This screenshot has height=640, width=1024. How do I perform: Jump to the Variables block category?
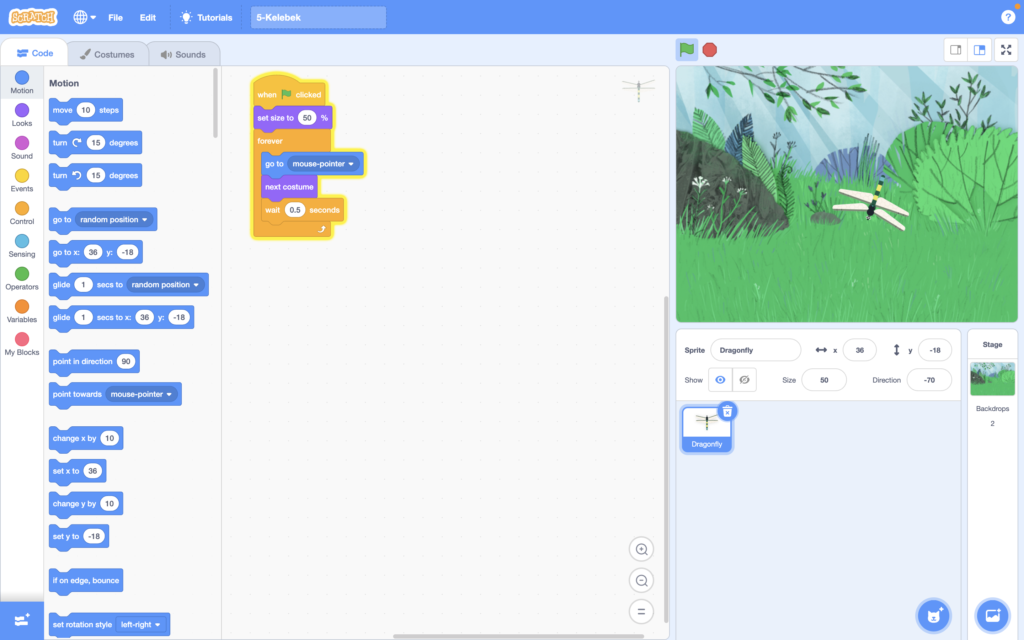tap(22, 312)
